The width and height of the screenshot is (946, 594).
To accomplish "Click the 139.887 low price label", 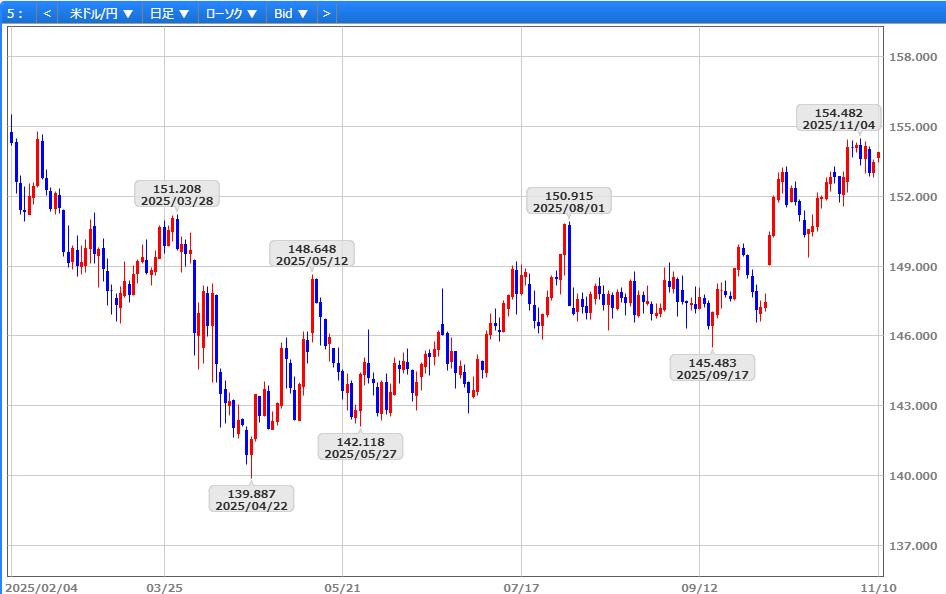I will pyautogui.click(x=251, y=498).
